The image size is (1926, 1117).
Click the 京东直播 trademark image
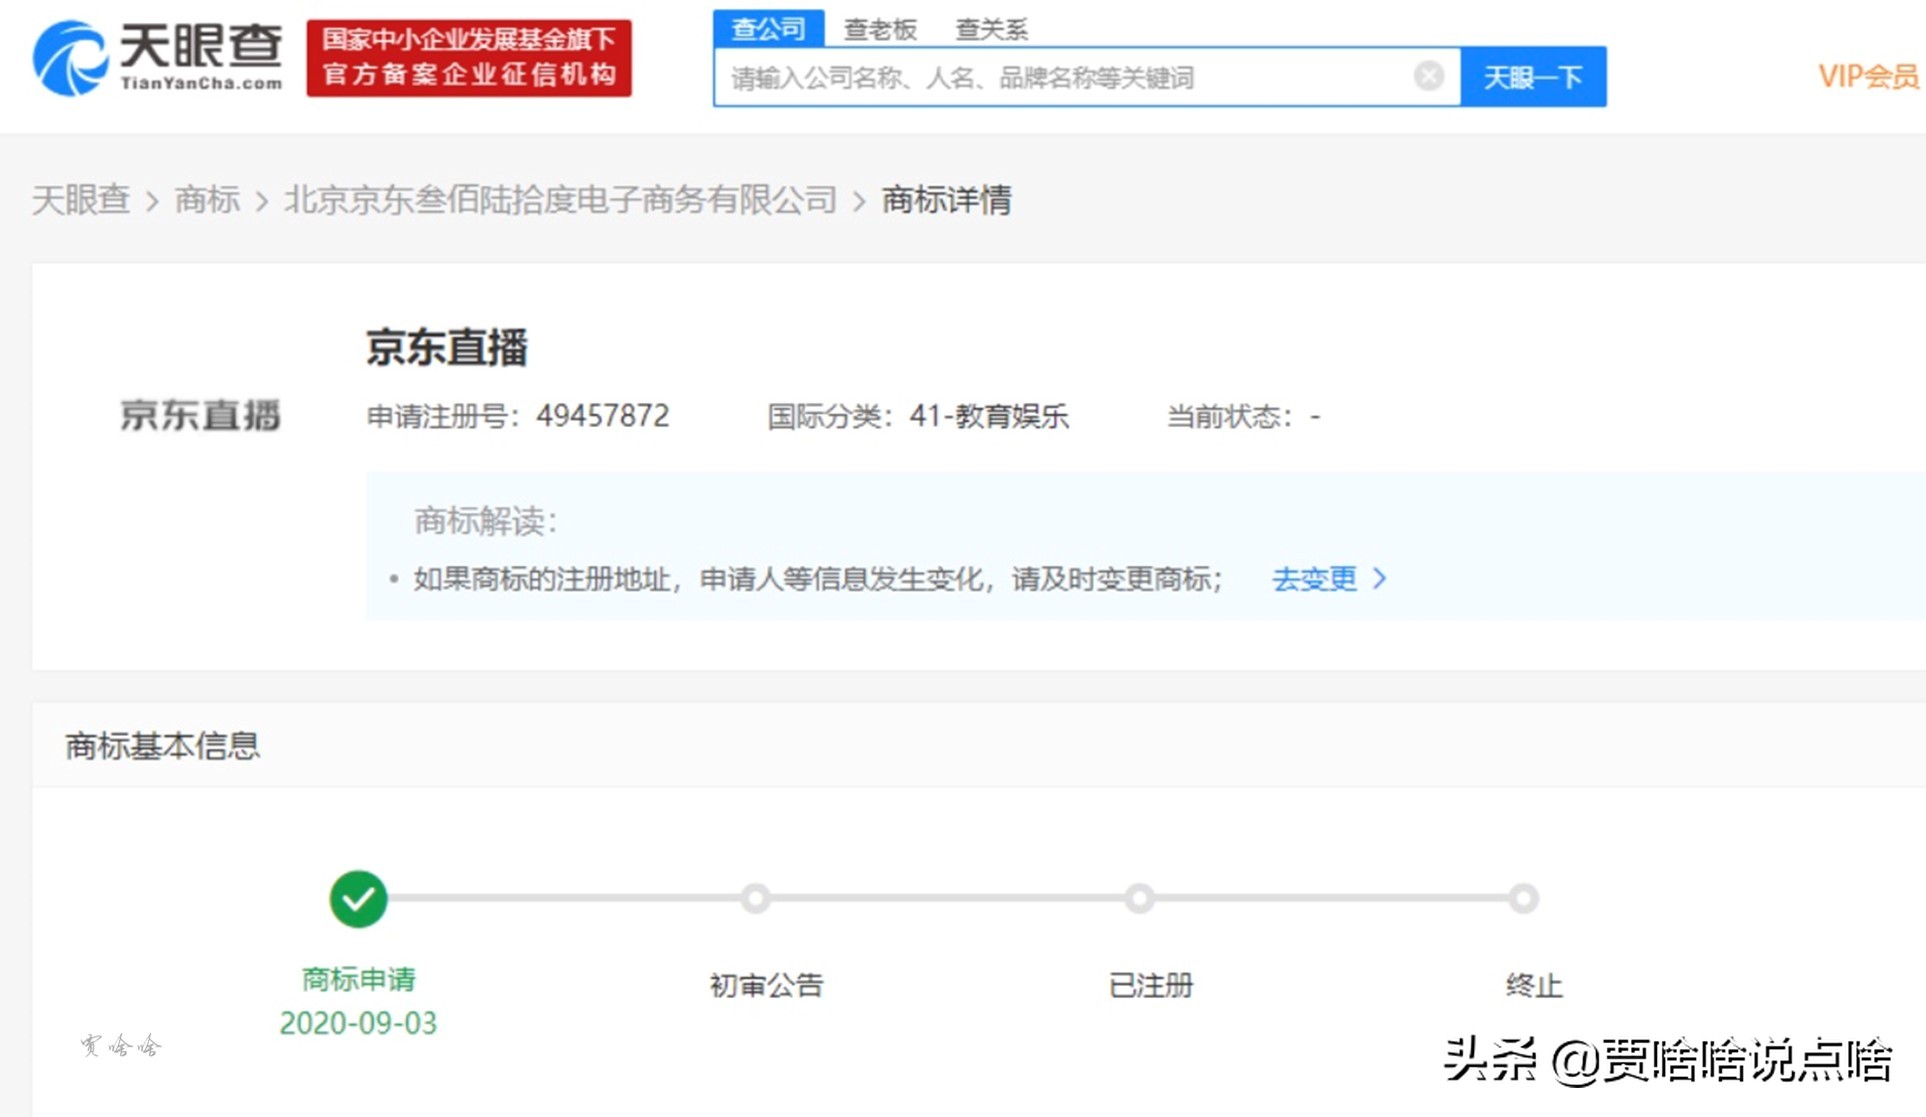[199, 415]
